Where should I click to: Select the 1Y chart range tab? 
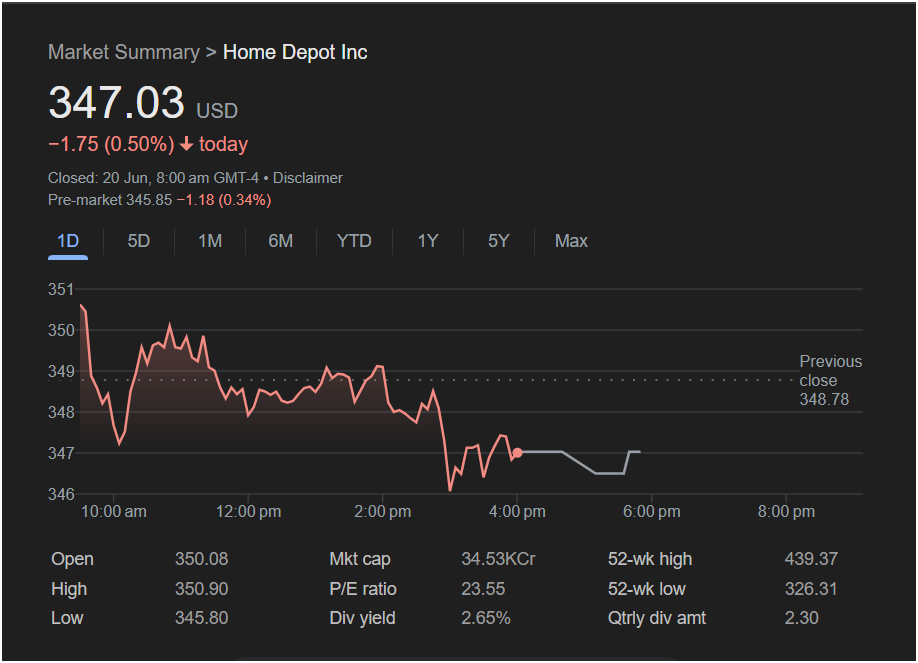coord(428,241)
